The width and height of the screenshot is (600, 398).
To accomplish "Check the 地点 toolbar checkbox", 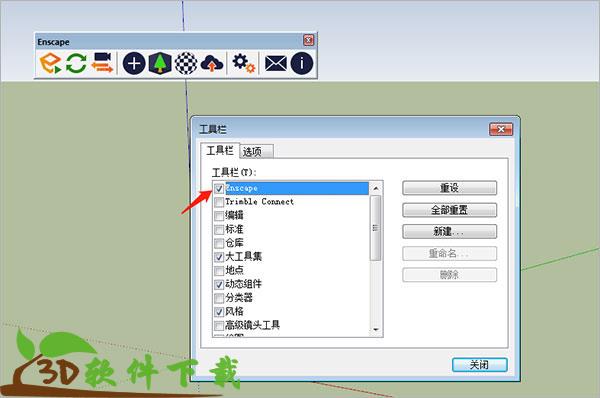I will coord(219,271).
